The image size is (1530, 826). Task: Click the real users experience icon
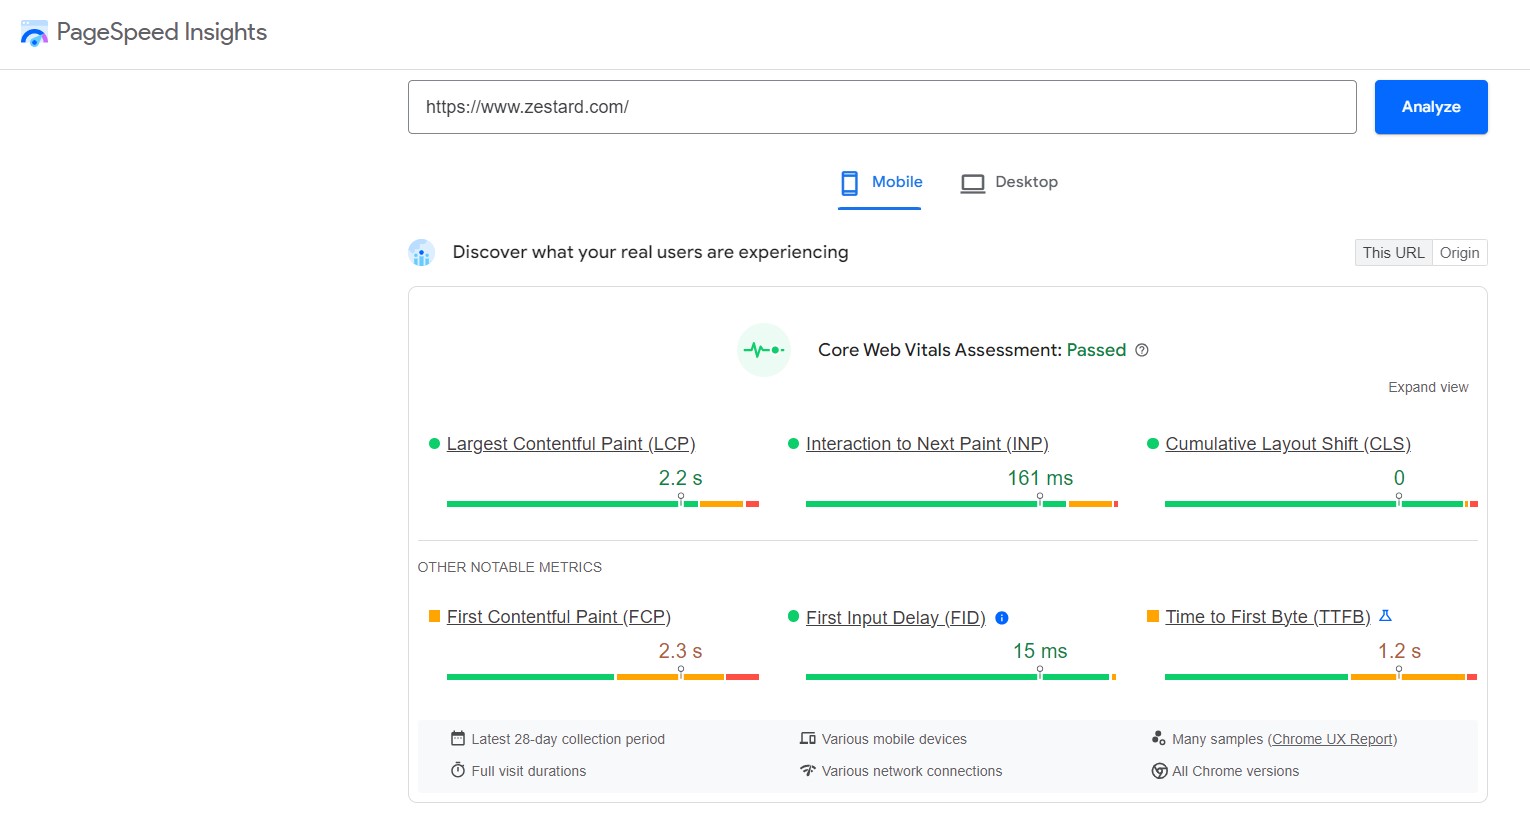pyautogui.click(x=421, y=253)
